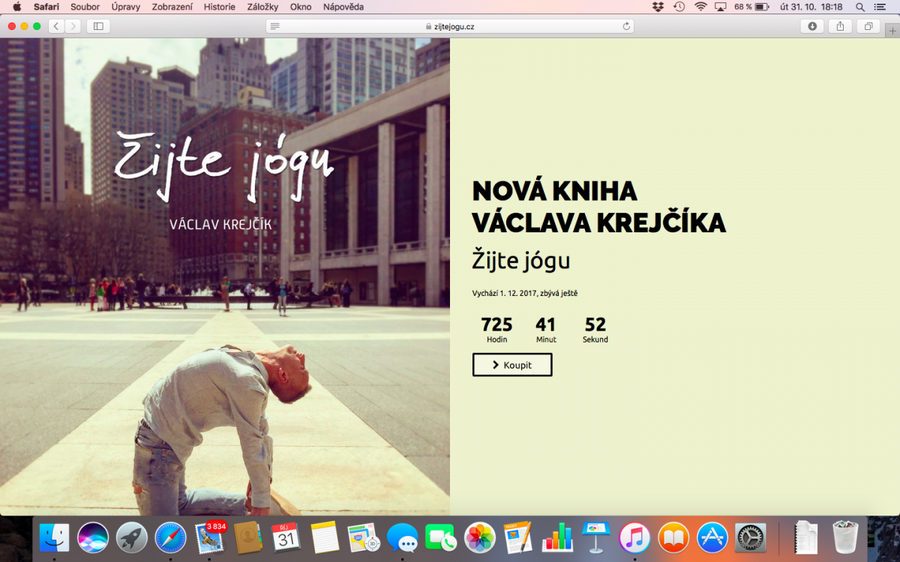Viewport: 900px width, 562px height.
Task: Open Launchpad from the Dock
Action: [x=131, y=538]
